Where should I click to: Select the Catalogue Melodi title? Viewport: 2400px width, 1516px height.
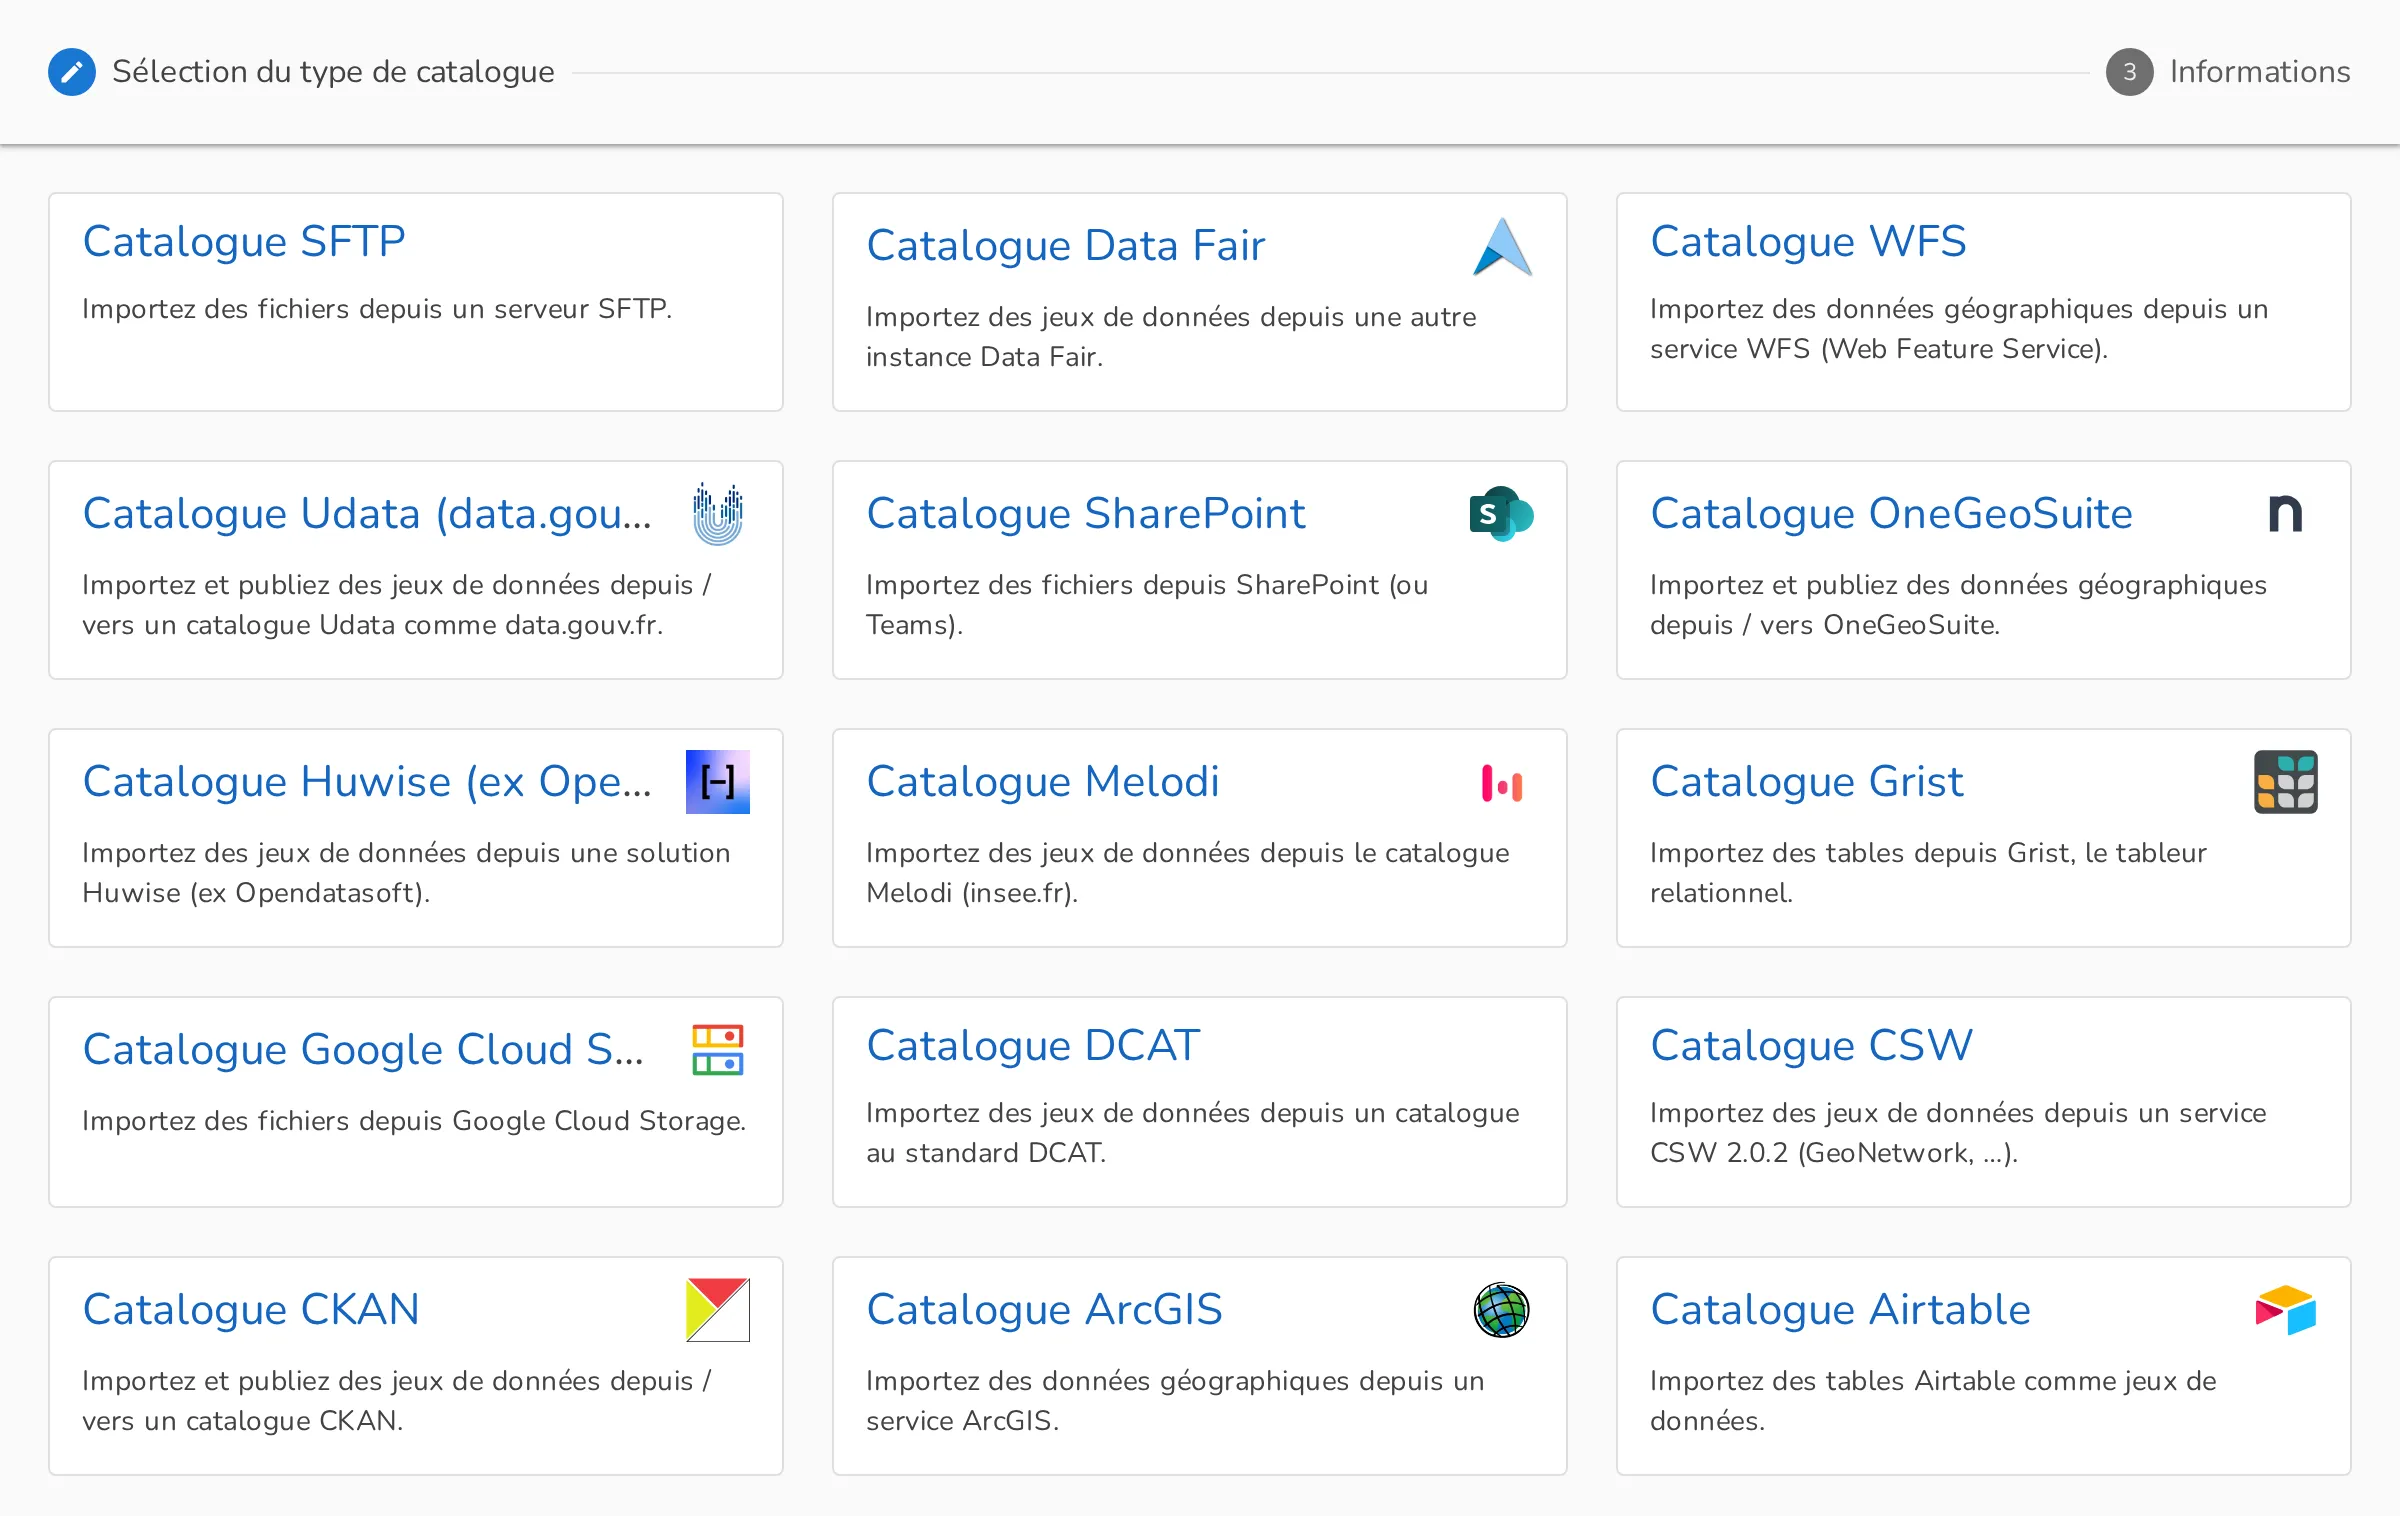click(x=1043, y=781)
